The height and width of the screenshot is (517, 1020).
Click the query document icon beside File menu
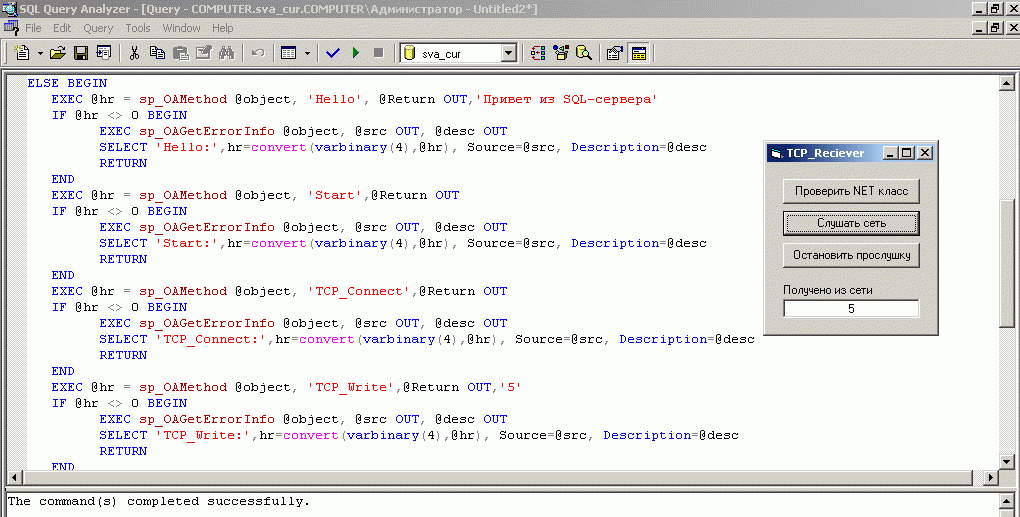pos(11,28)
